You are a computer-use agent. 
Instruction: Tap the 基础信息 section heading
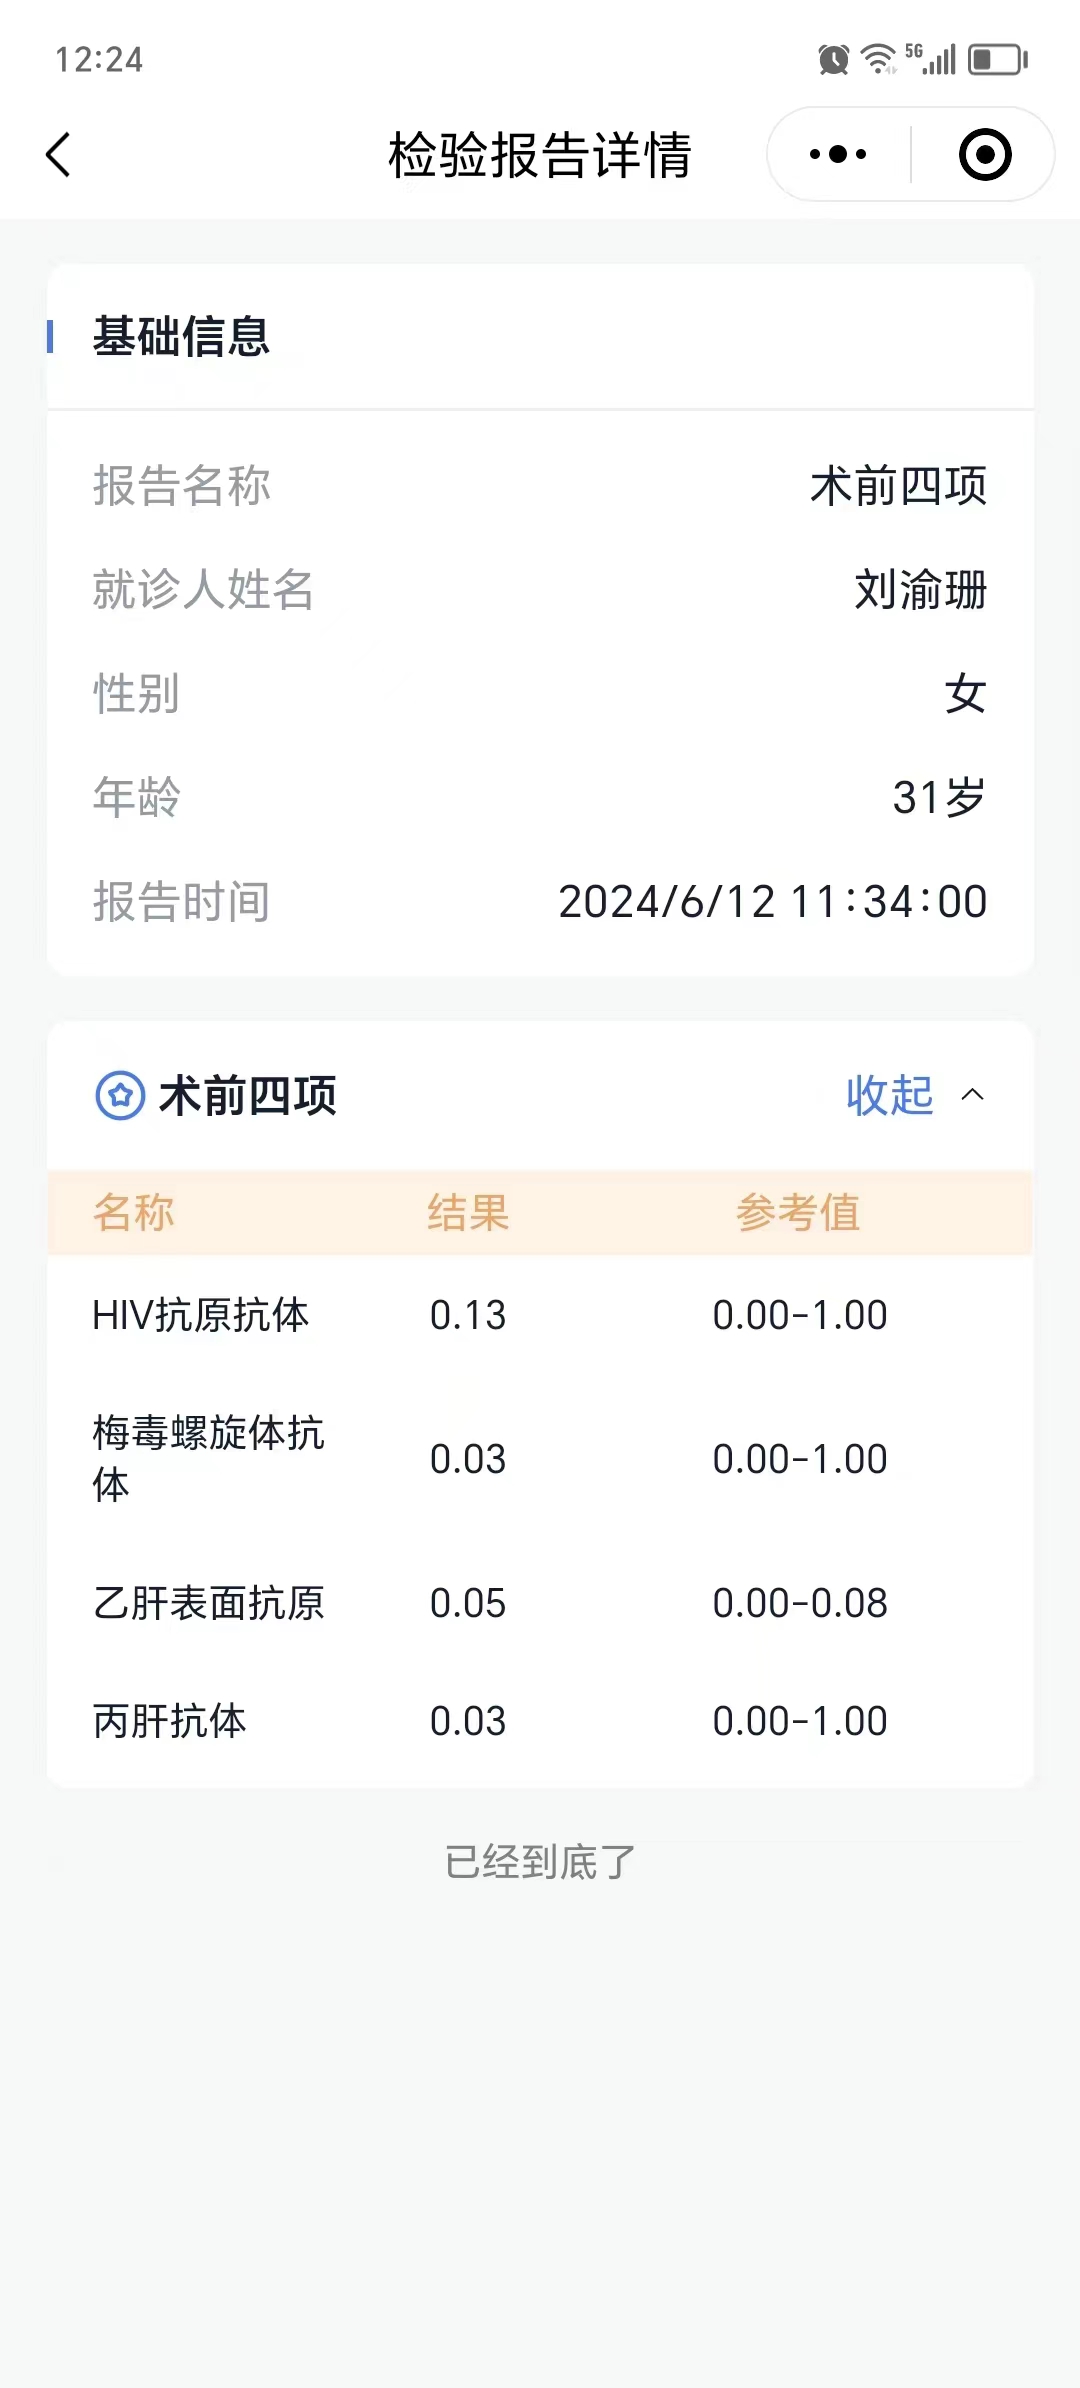coord(181,336)
